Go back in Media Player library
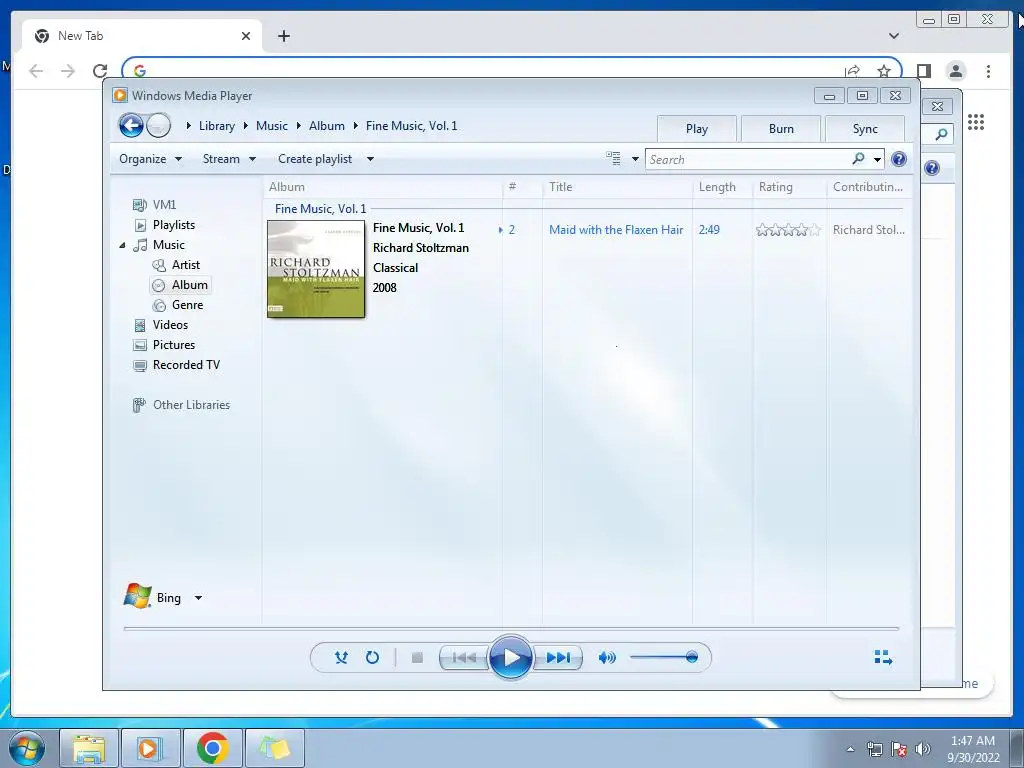Screen dimensions: 1024x768 click(x=131, y=125)
